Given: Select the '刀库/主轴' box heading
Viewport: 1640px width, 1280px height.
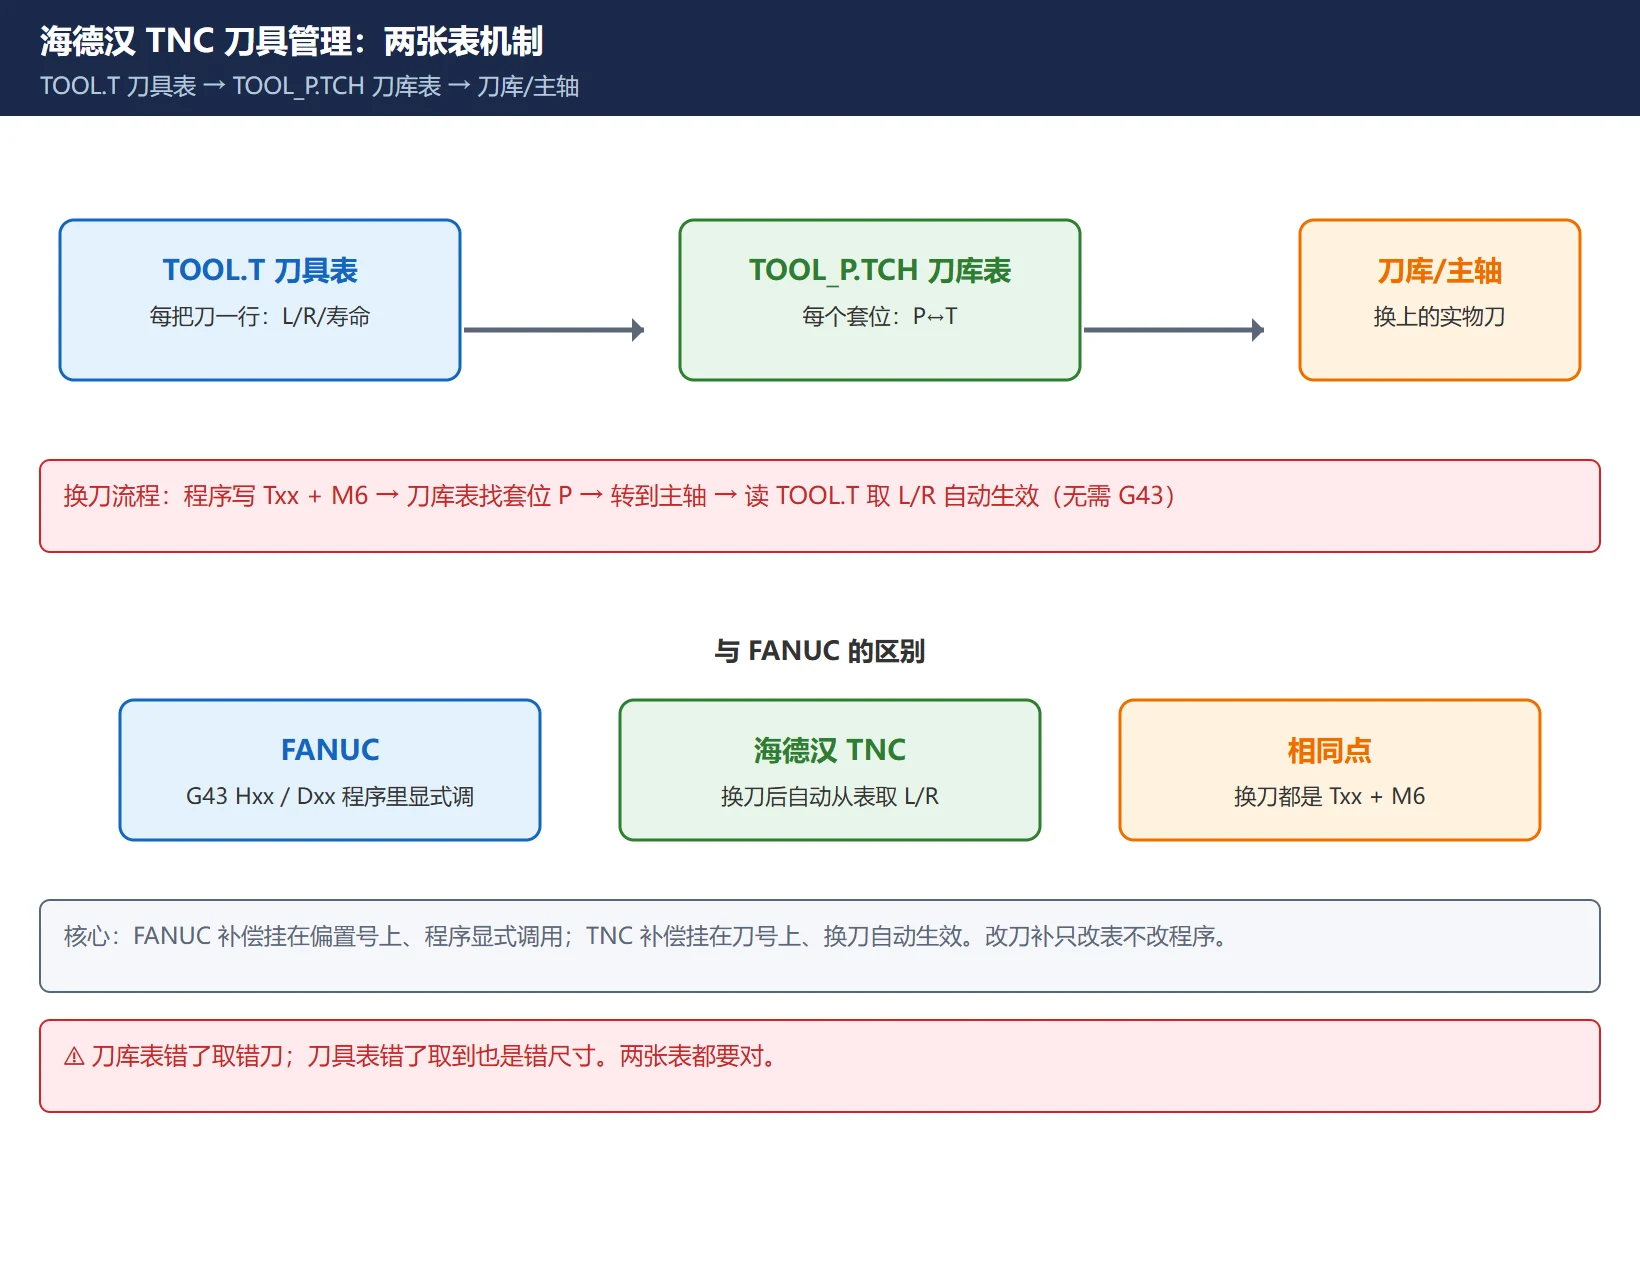Looking at the screenshot, I should [1440, 270].
